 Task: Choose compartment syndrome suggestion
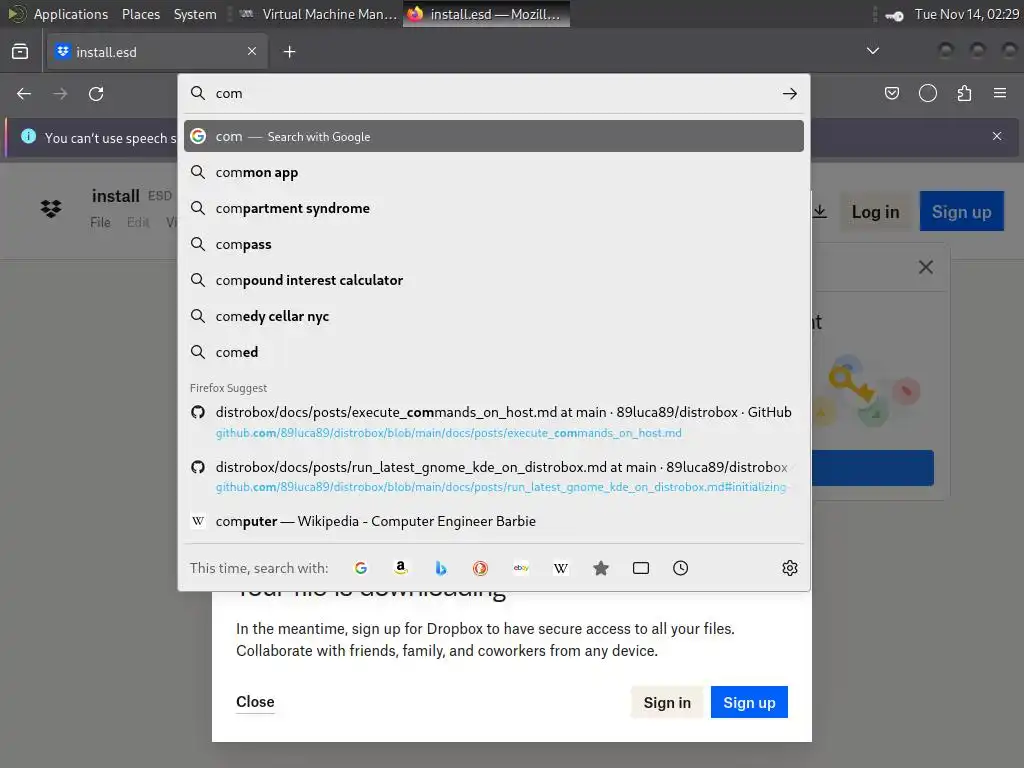click(494, 208)
